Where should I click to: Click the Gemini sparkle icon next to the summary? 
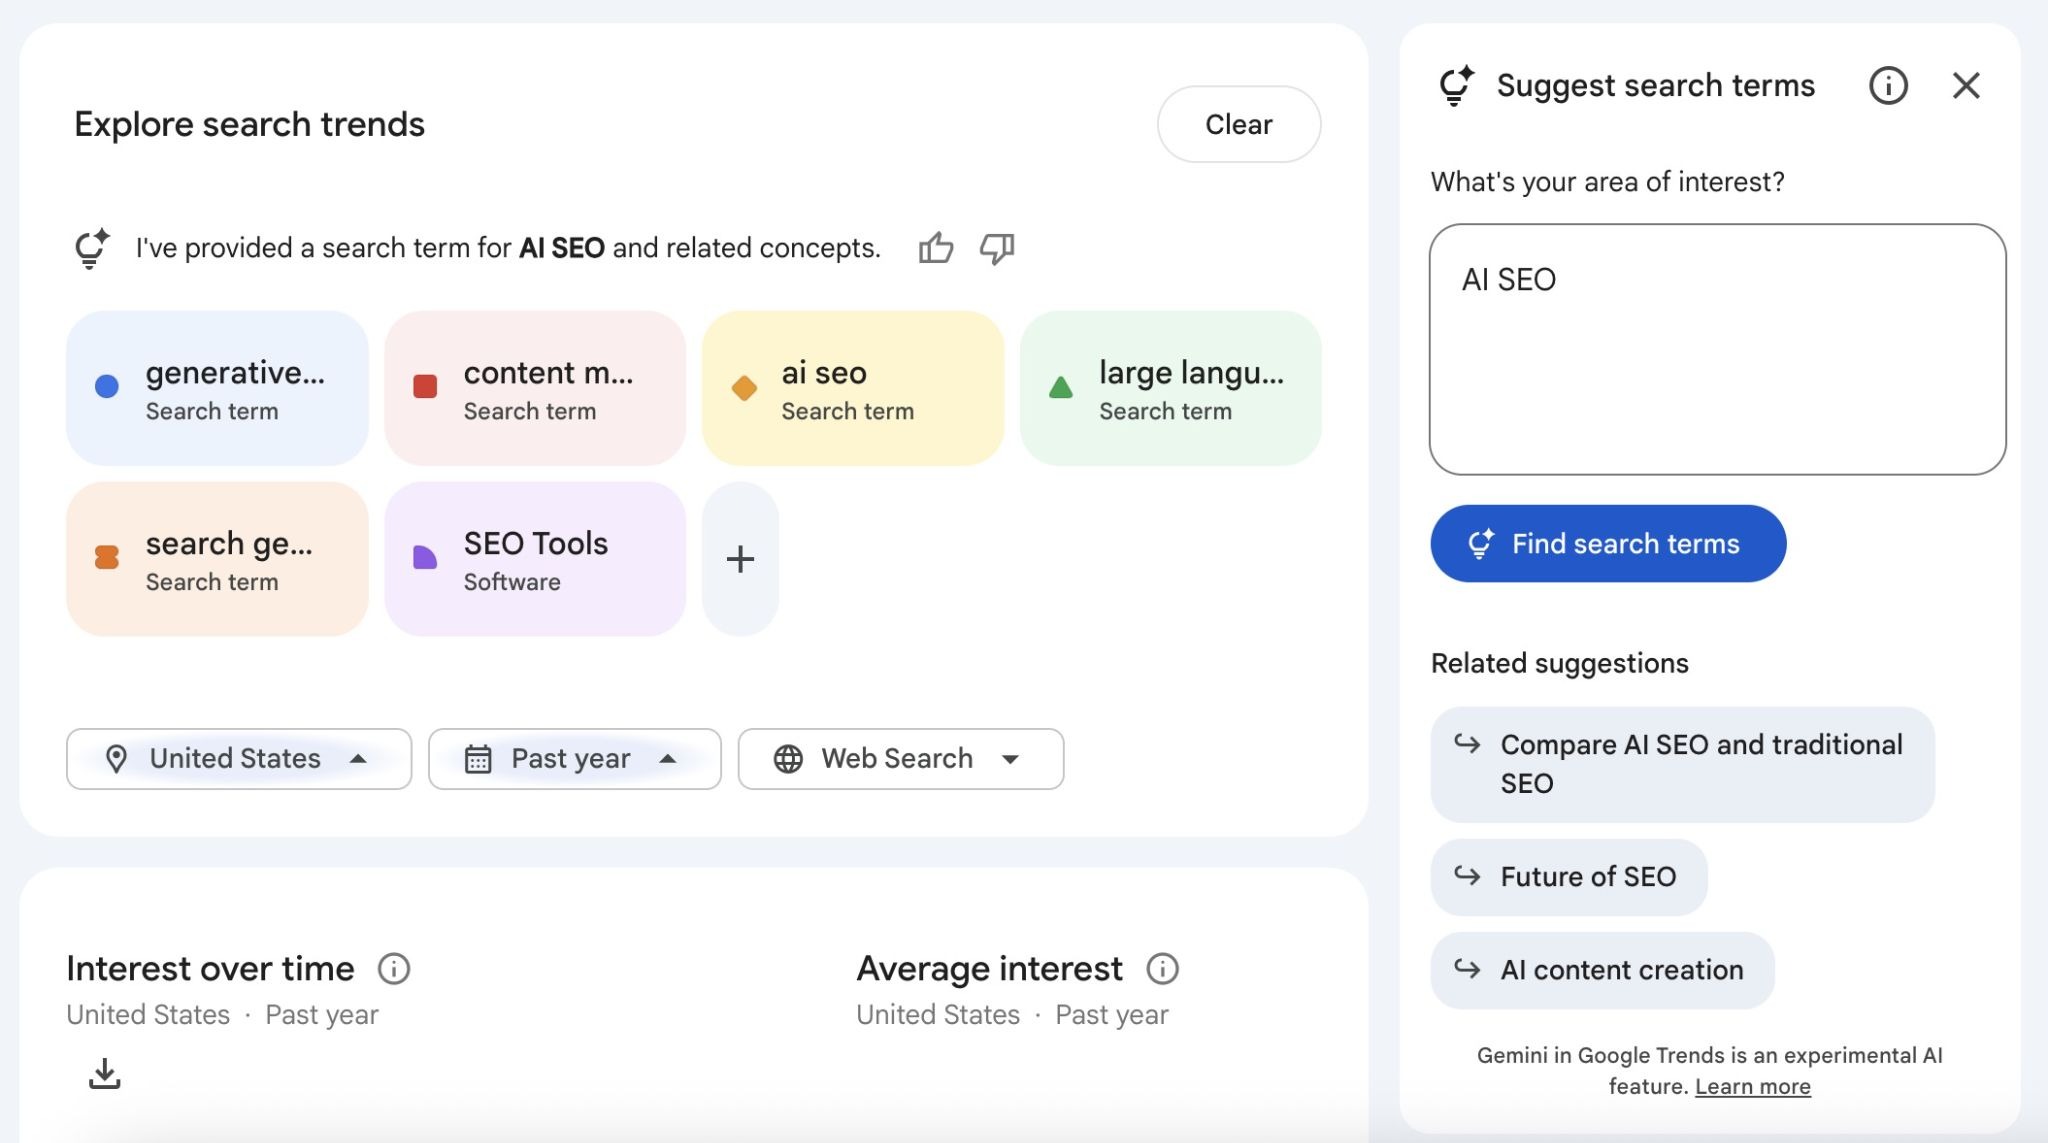(x=91, y=247)
